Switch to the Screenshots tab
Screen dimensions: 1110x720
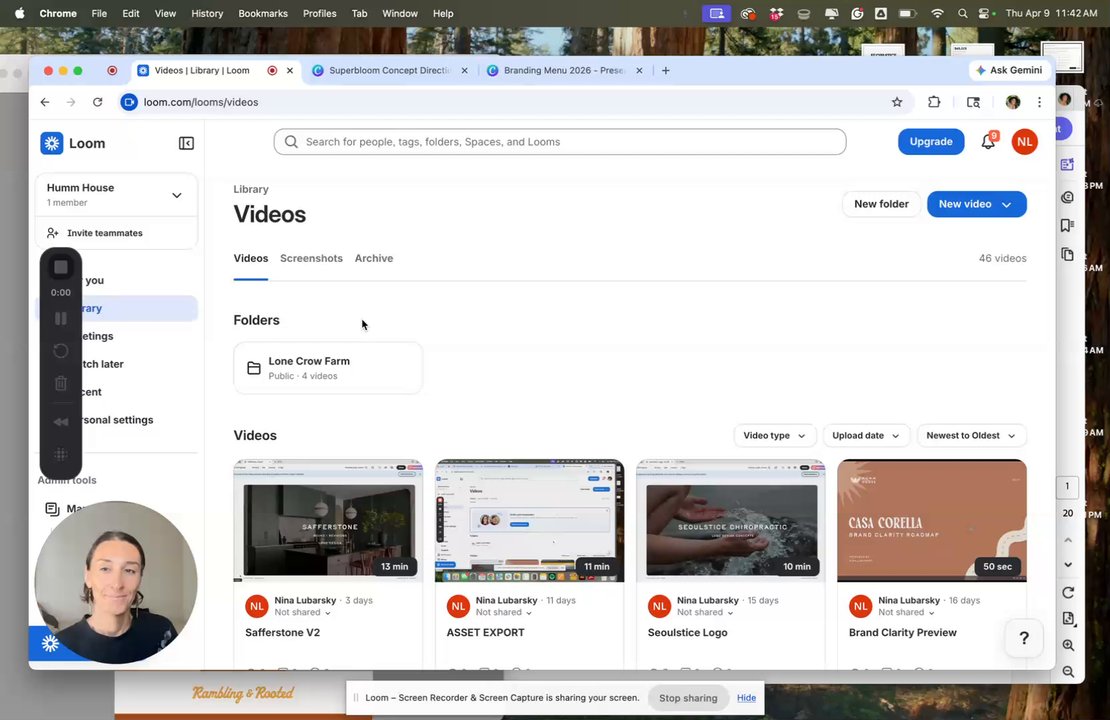tap(311, 258)
